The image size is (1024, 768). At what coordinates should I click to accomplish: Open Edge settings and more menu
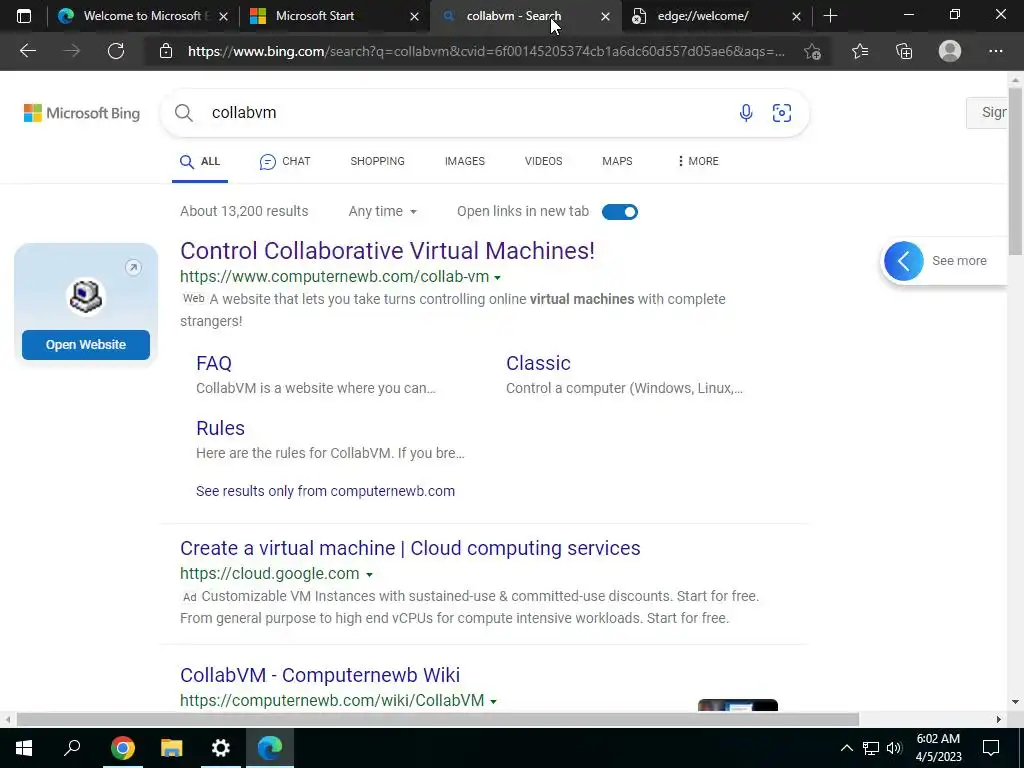click(995, 51)
